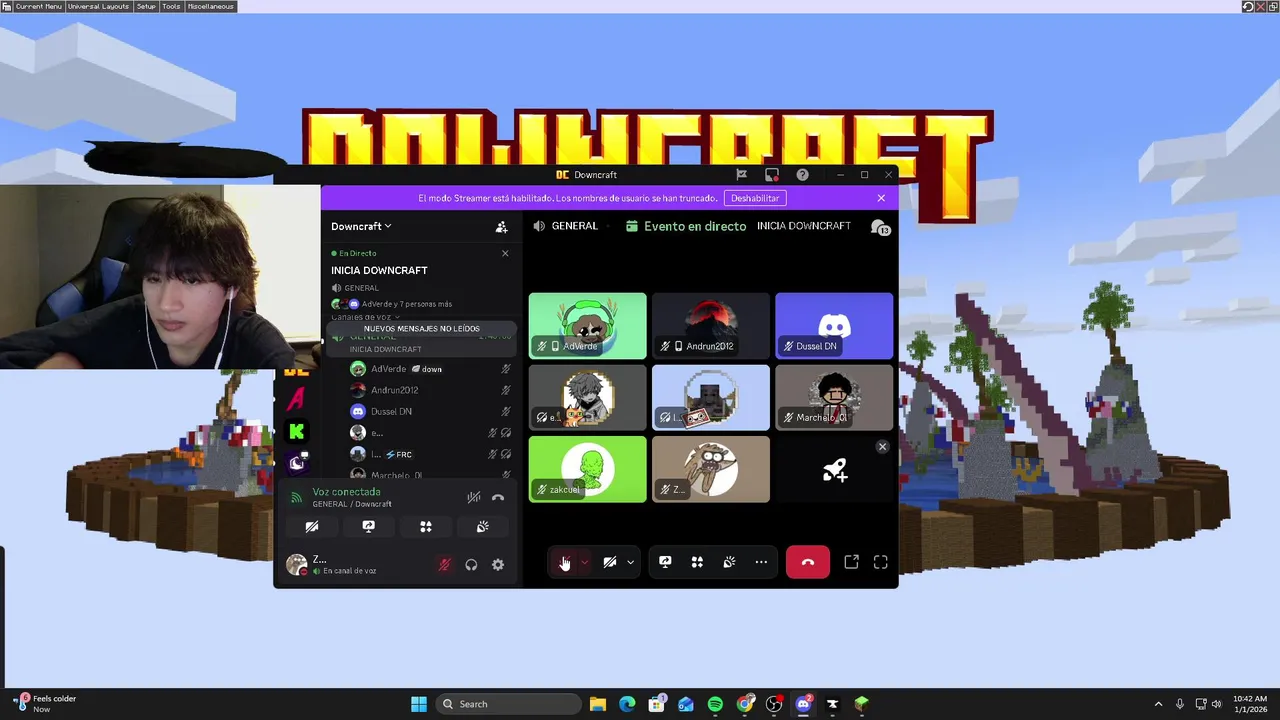Close the rocket activity tile

[882, 447]
